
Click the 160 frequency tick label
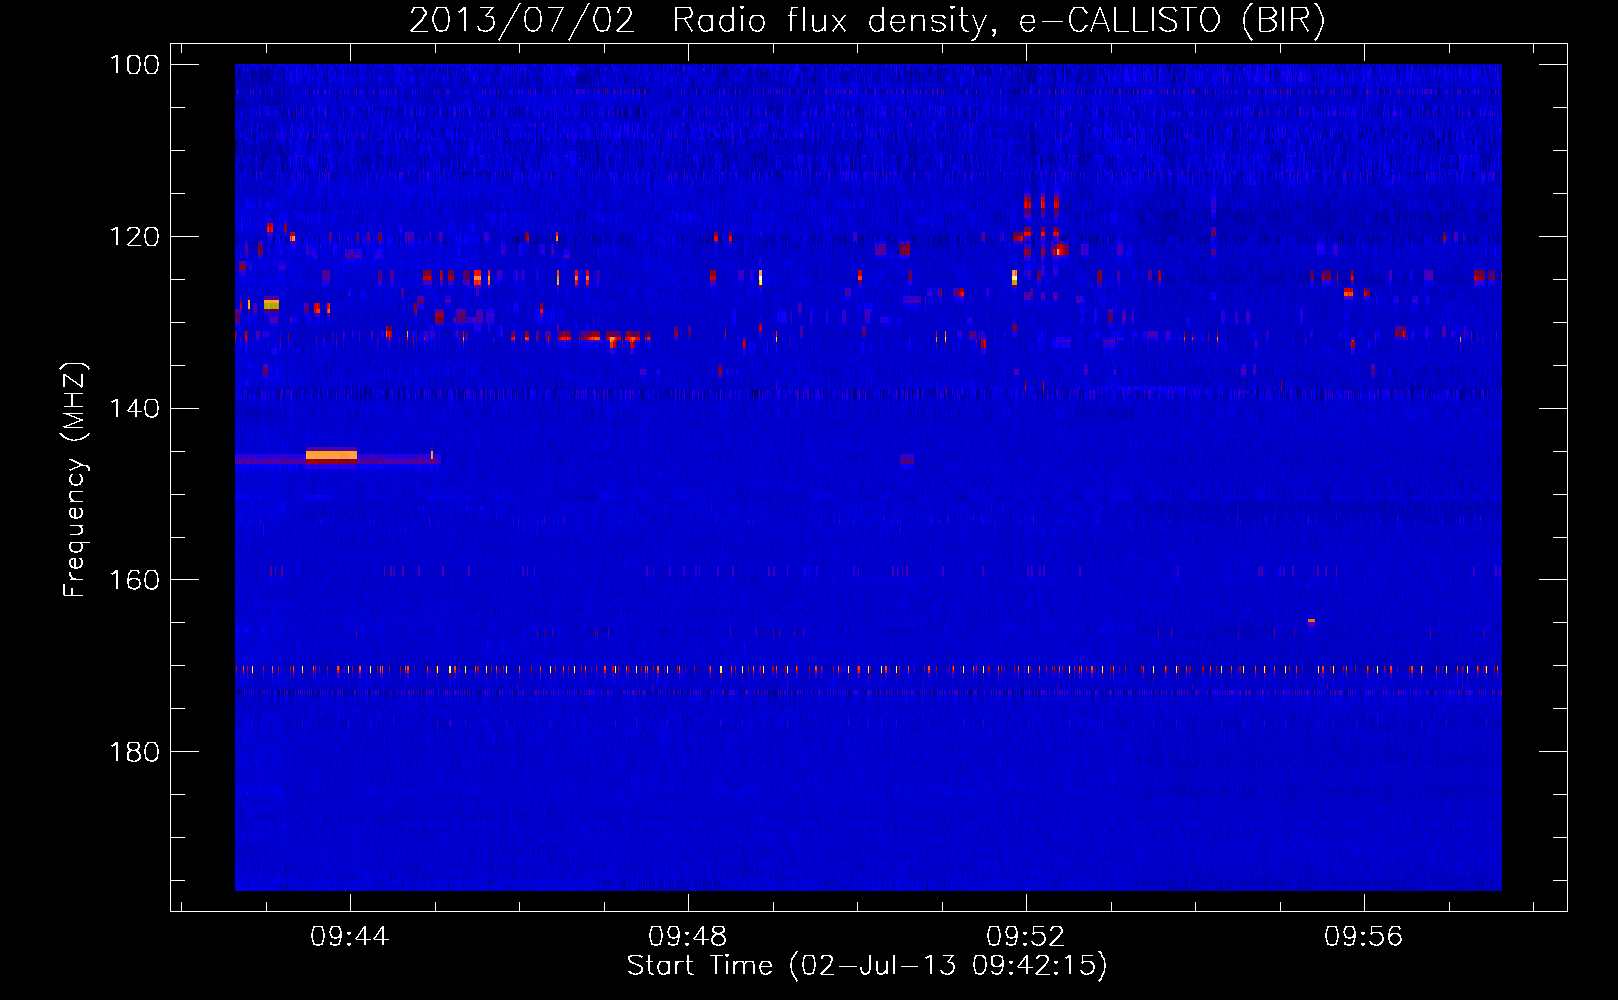click(135, 580)
